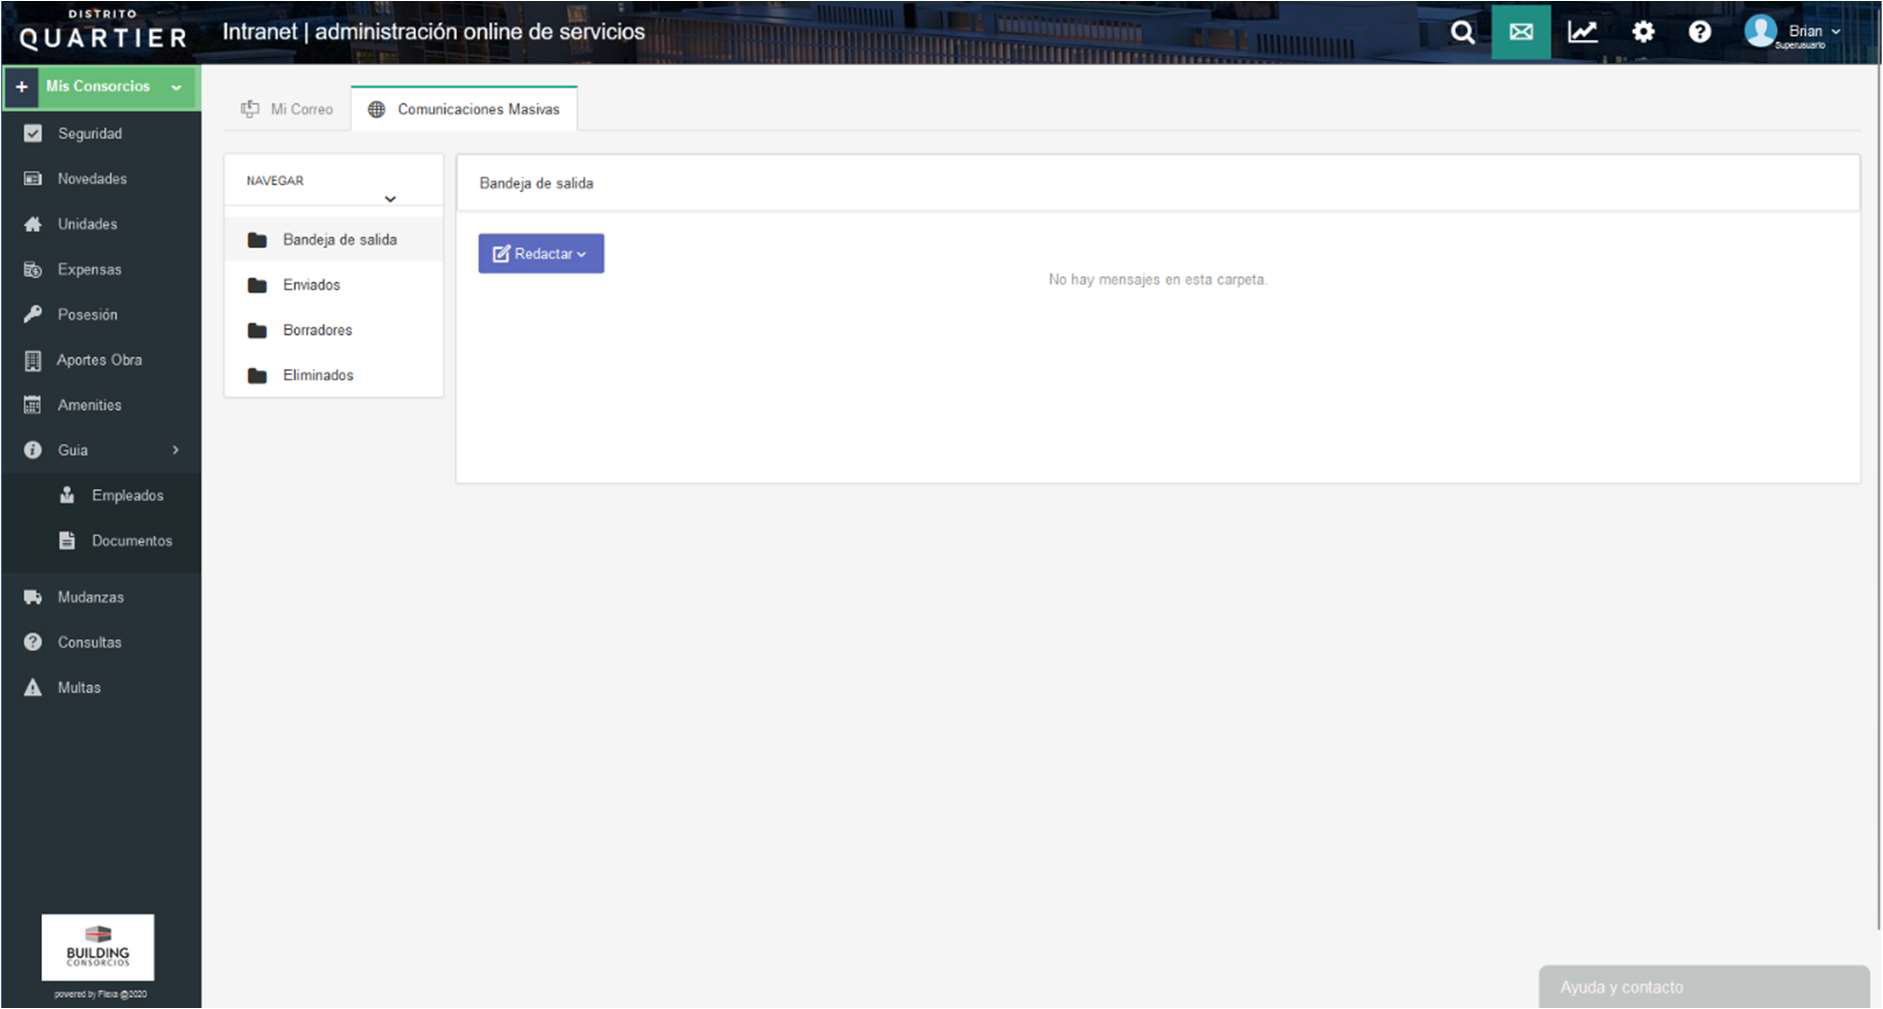Click the Novedades news icon
1883x1009 pixels.
click(33, 179)
